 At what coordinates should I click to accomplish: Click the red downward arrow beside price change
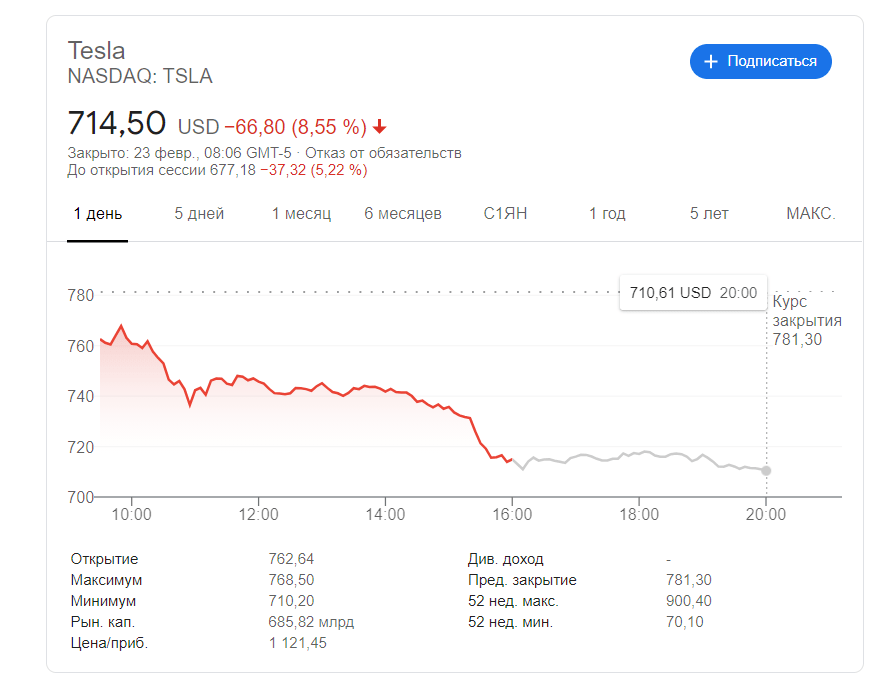pos(381,125)
